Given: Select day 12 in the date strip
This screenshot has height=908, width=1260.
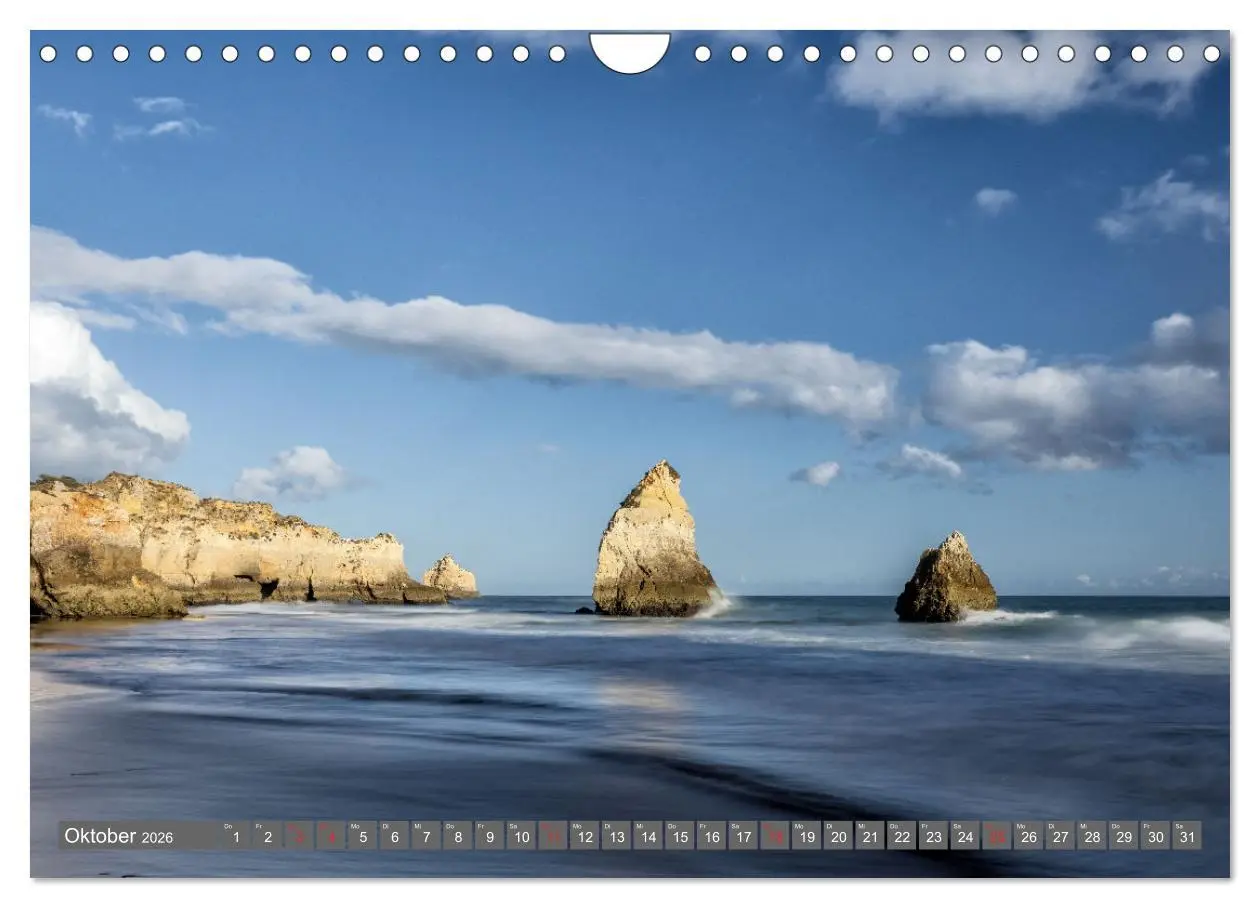Looking at the screenshot, I should (584, 836).
